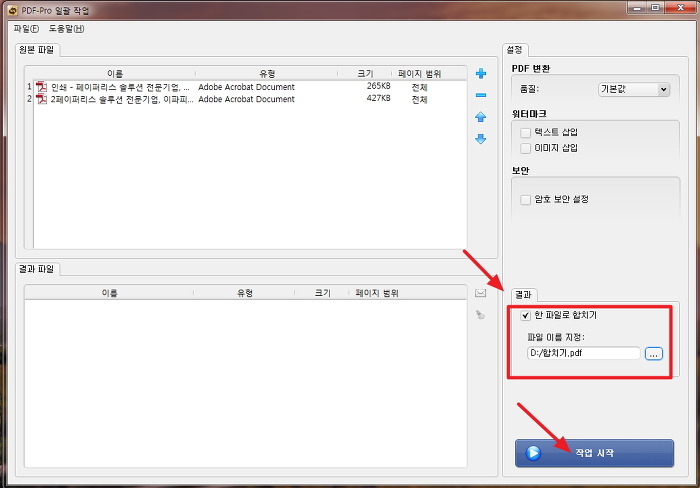Sort source files by 이름 column header
This screenshot has height=488, width=700.
pos(115,74)
